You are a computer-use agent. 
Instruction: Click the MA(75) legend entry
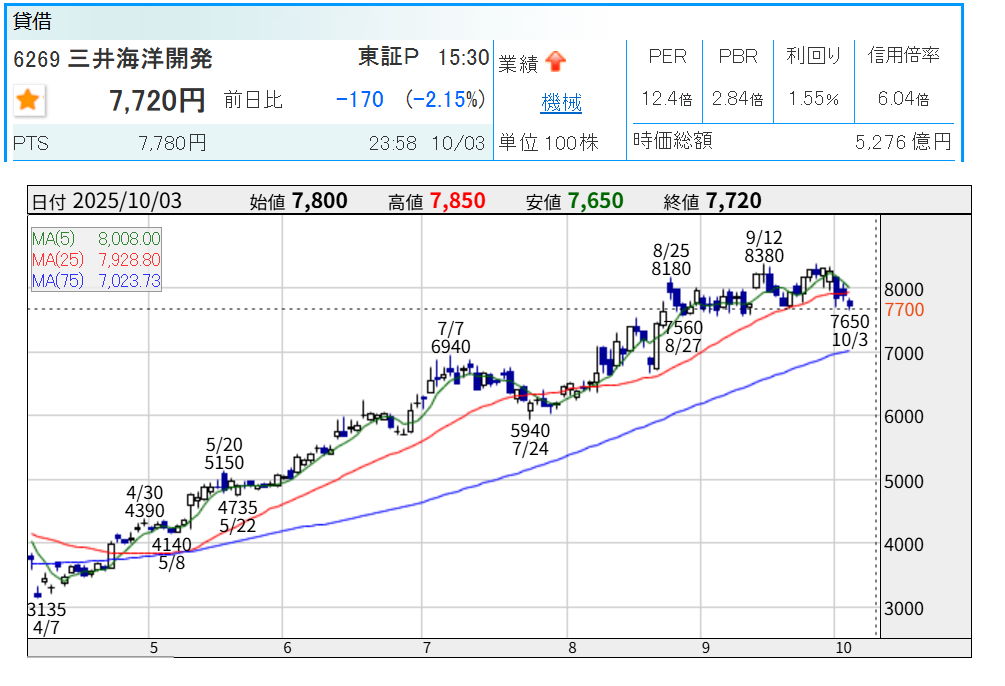tap(96, 281)
